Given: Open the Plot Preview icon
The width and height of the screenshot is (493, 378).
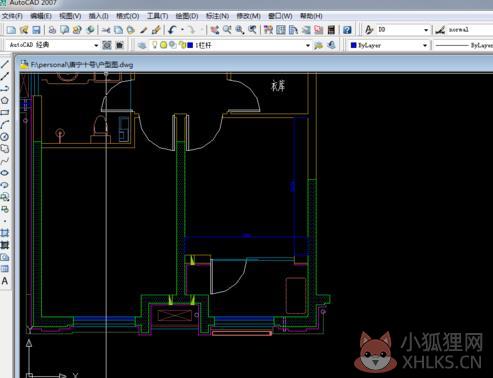Looking at the screenshot, I should click(x=64, y=30).
